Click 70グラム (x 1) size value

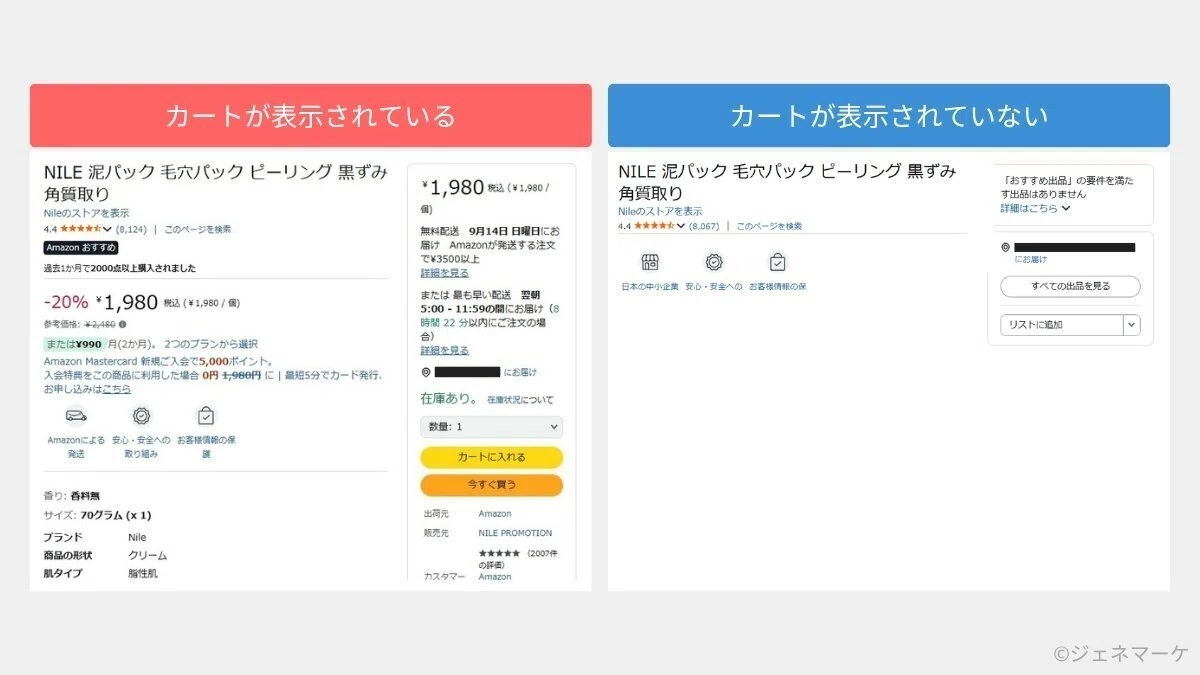point(116,516)
